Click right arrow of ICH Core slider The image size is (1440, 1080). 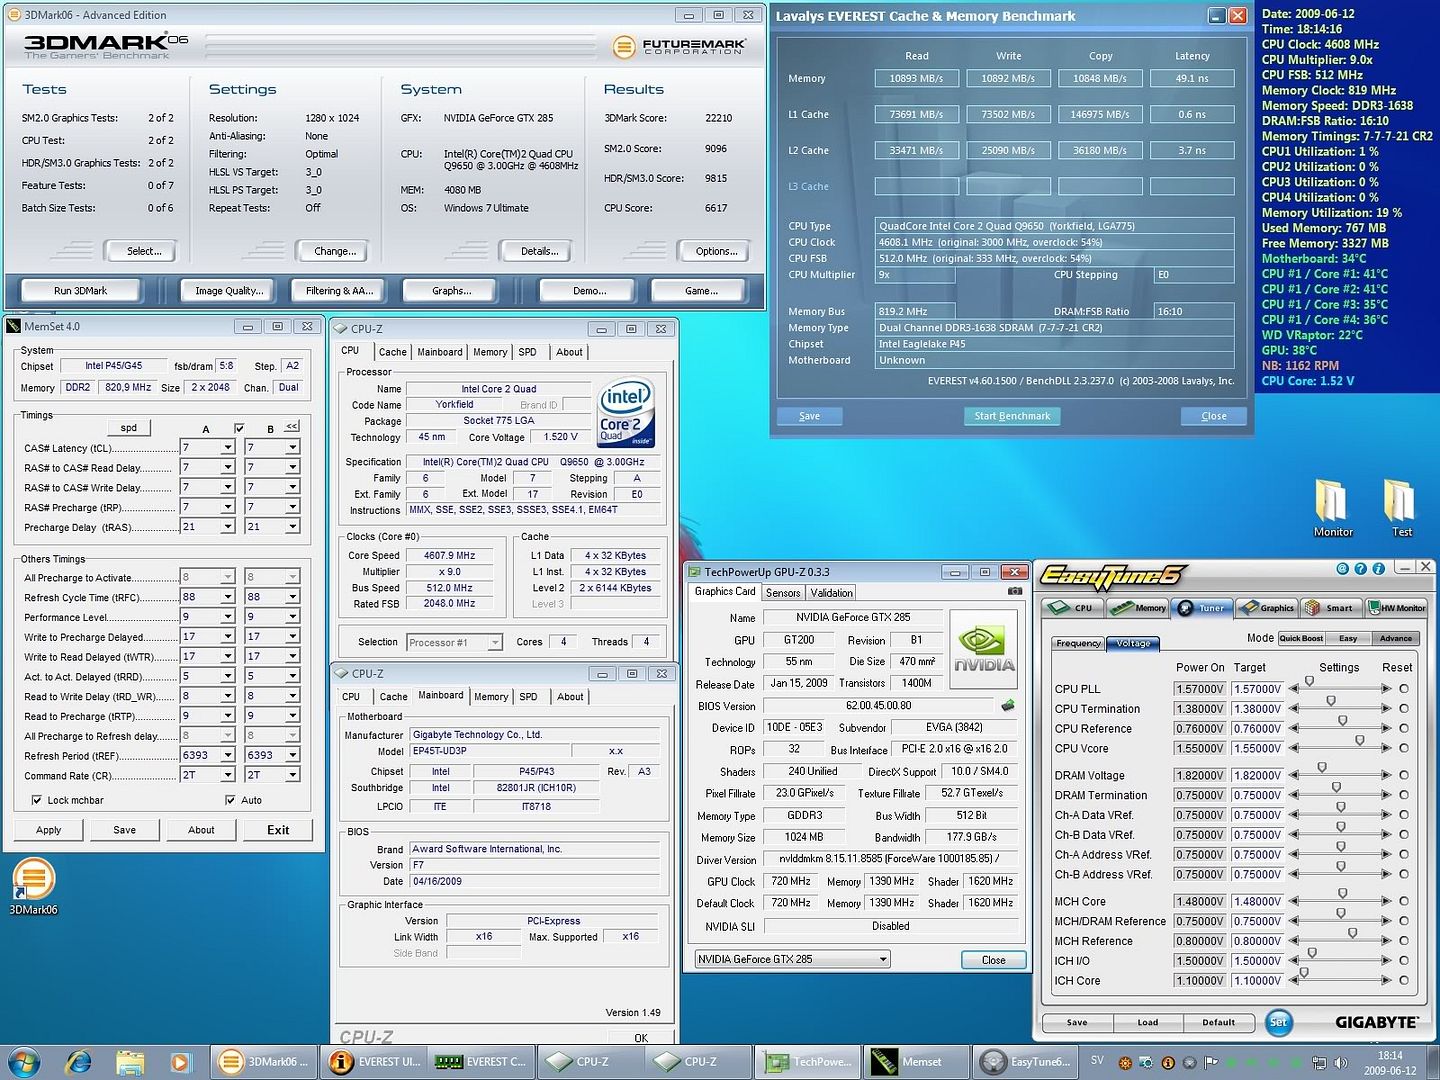[1386, 981]
